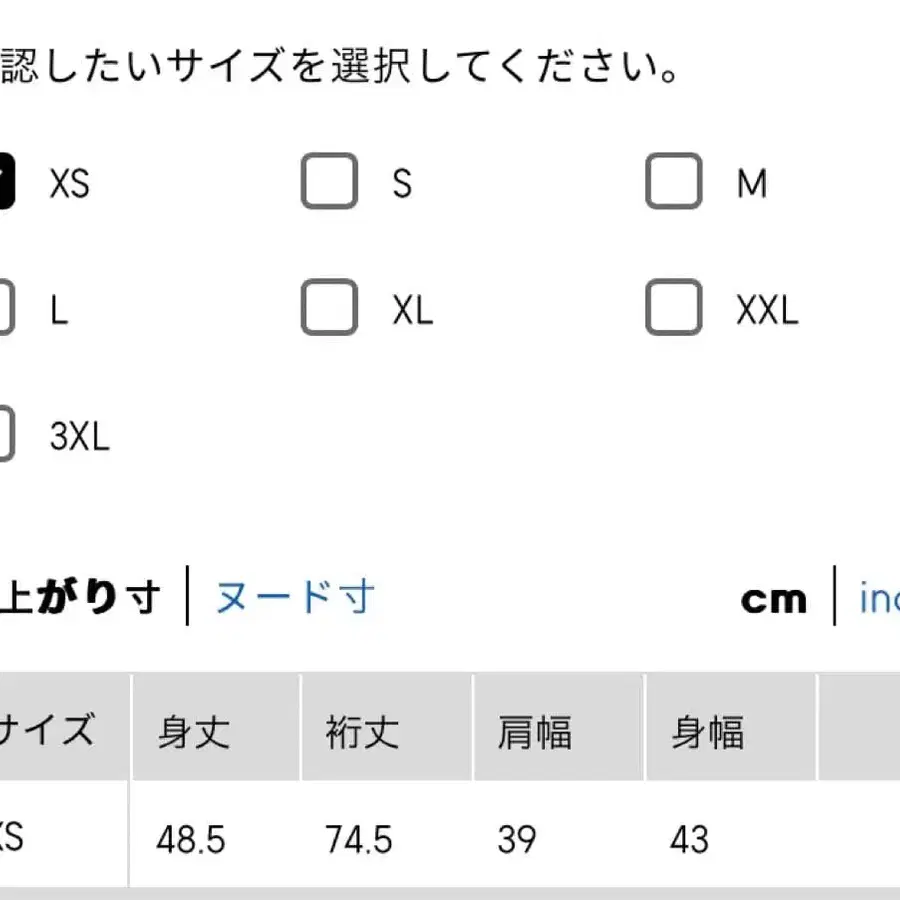Click the サイズ header cell
Viewport: 900px width, 900px height.
(50, 732)
